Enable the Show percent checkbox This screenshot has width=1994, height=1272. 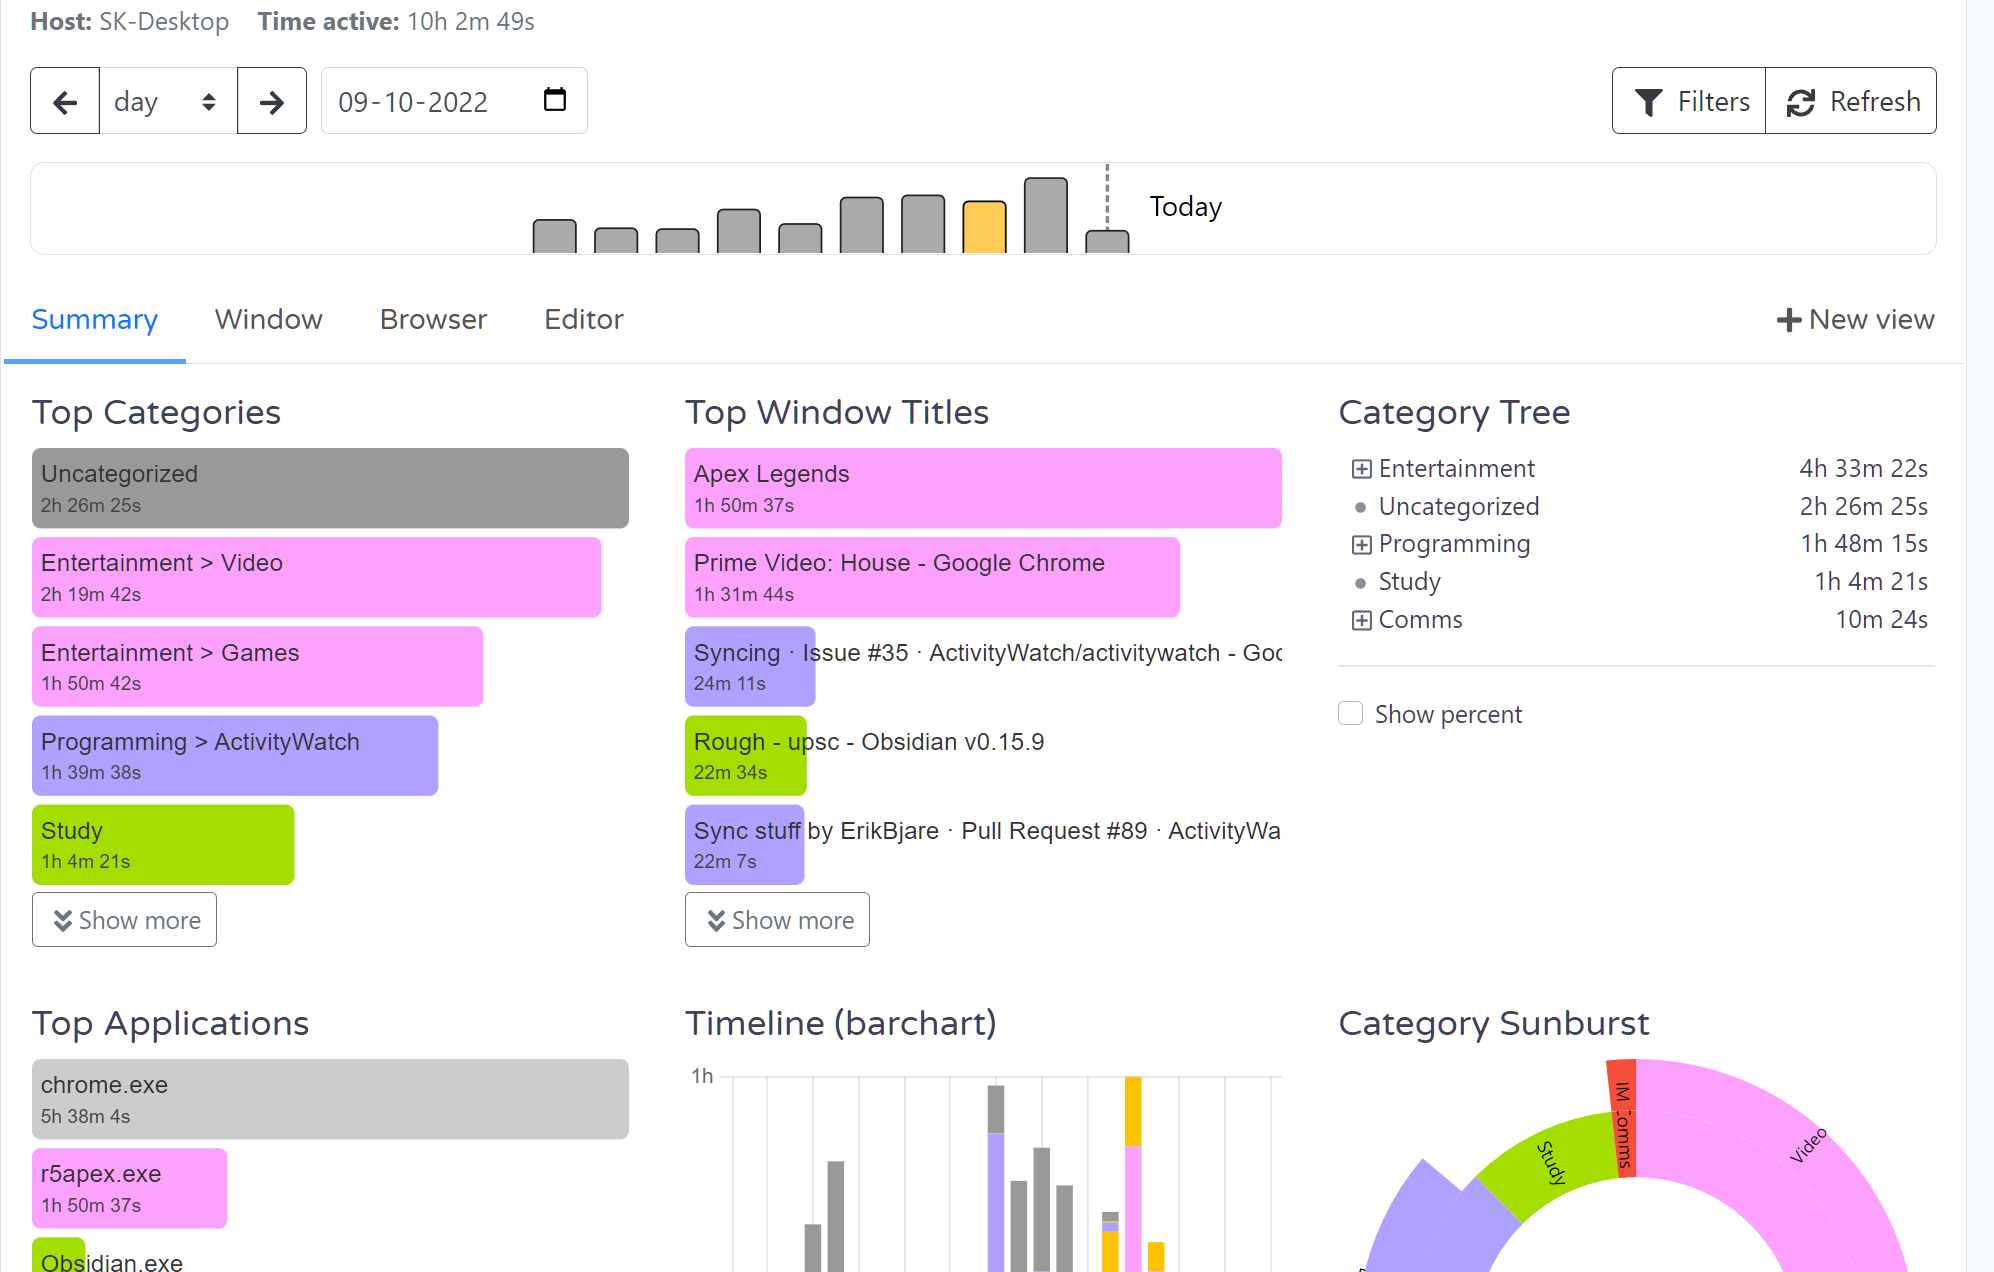(x=1350, y=713)
